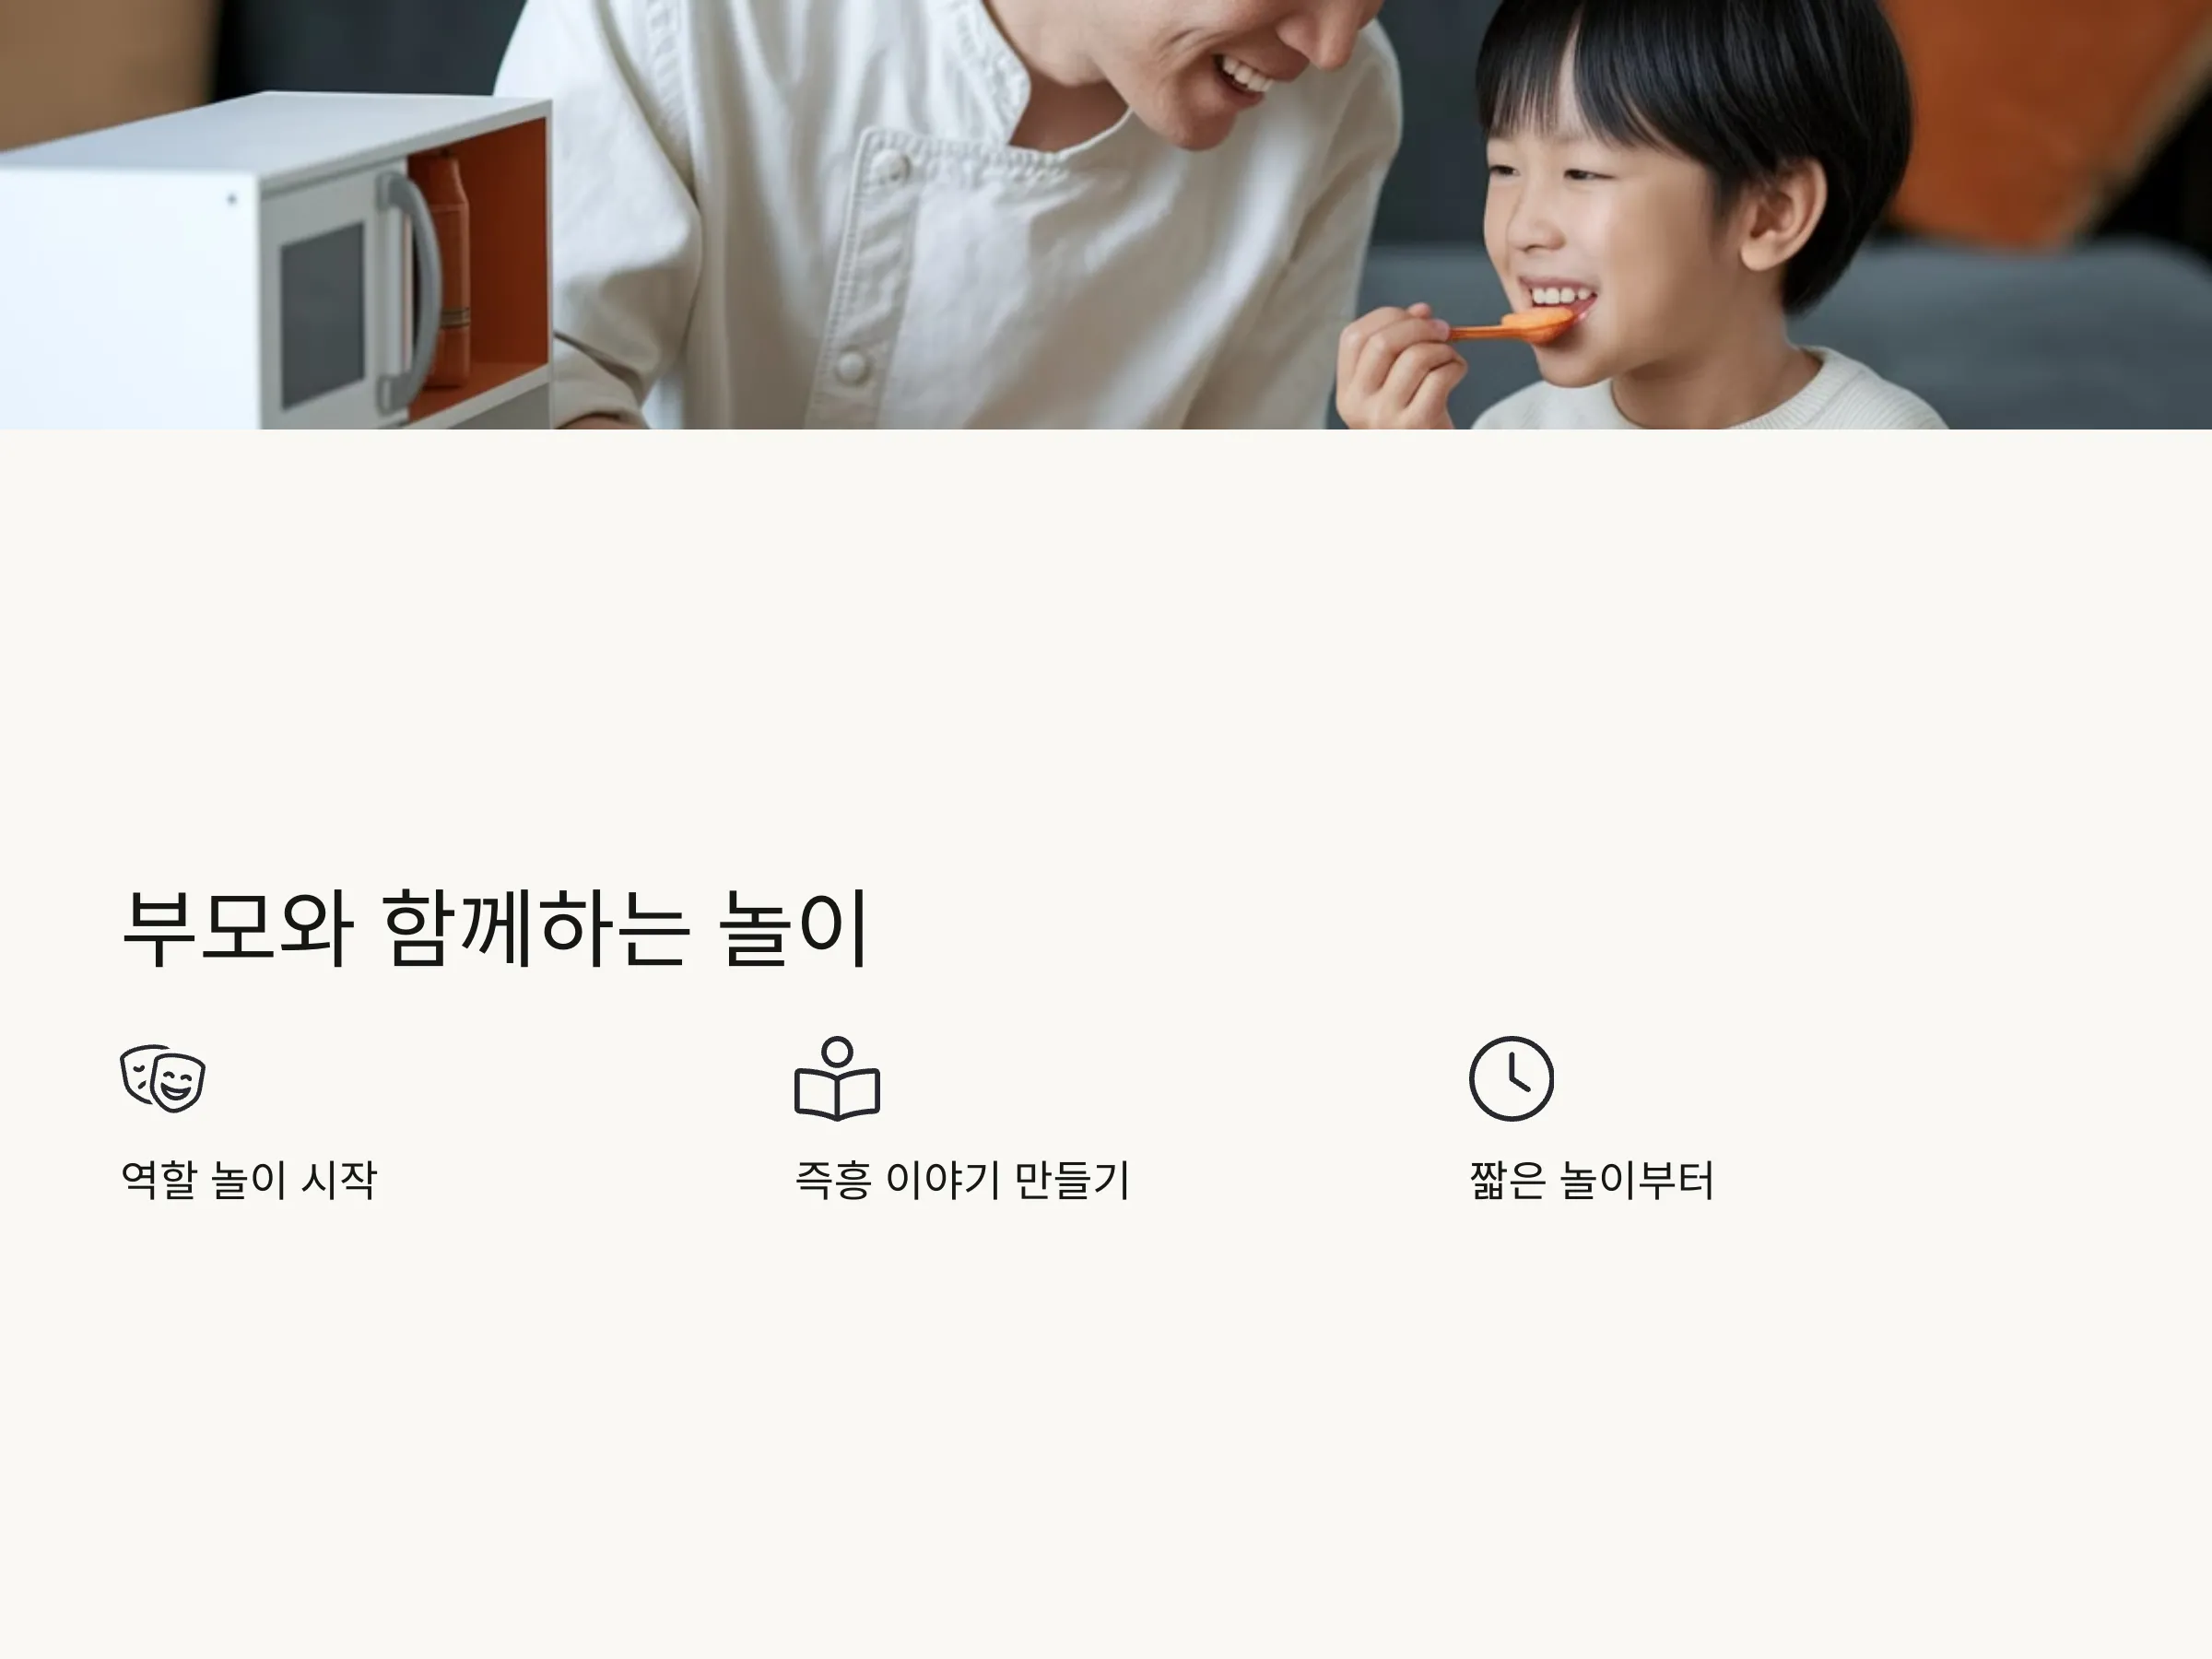Click the dark toy microwave window
Screen dimensions: 2212x1659
tap(322, 312)
